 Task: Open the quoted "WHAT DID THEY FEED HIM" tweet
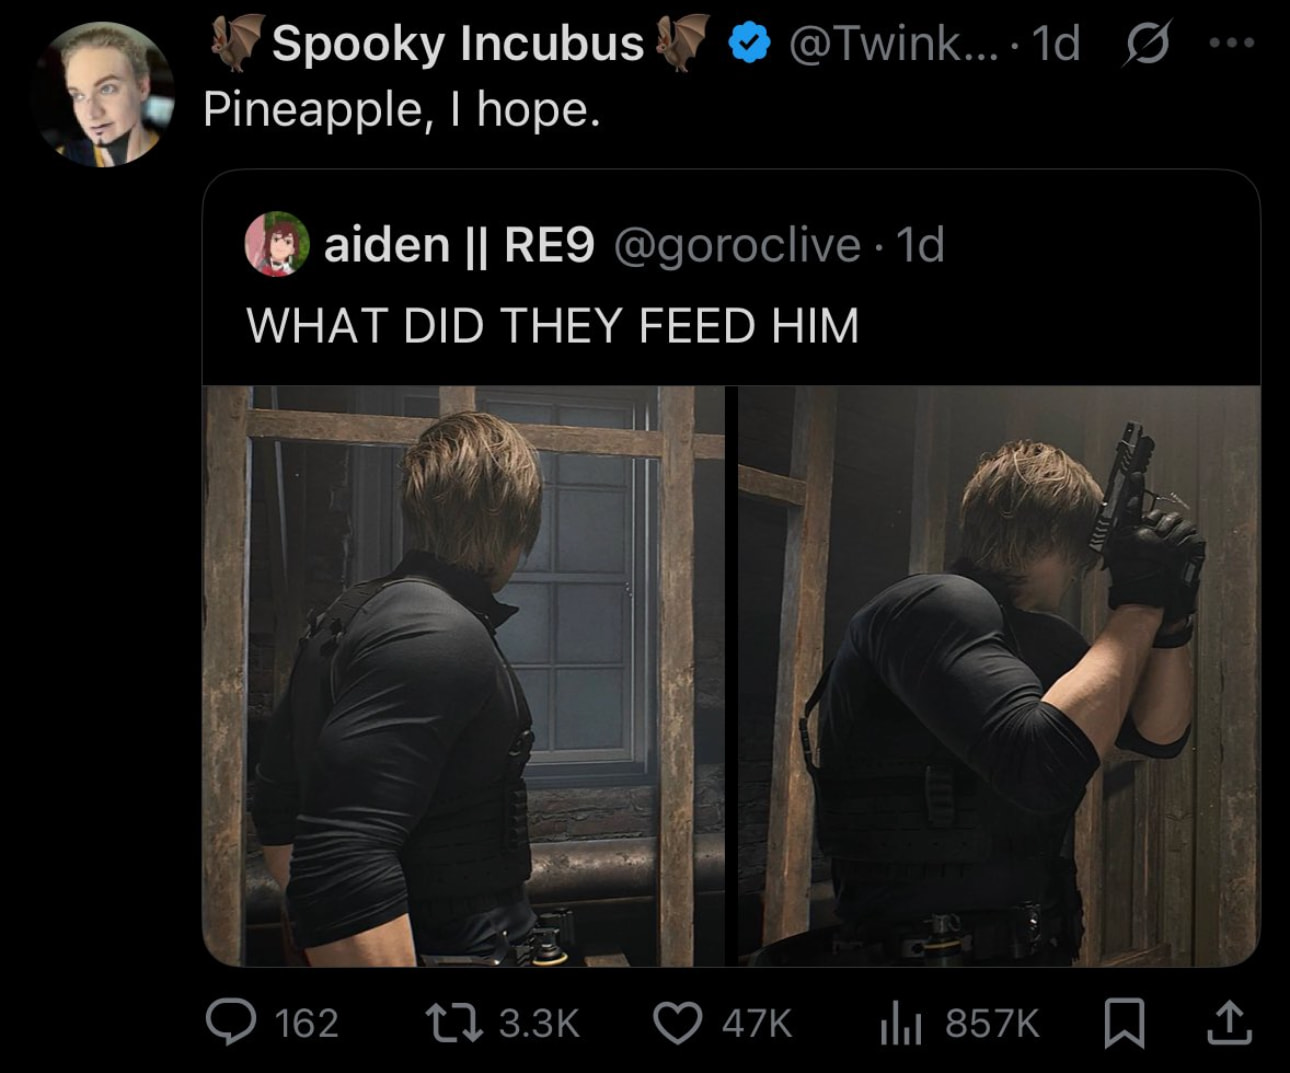pyautogui.click(x=552, y=325)
